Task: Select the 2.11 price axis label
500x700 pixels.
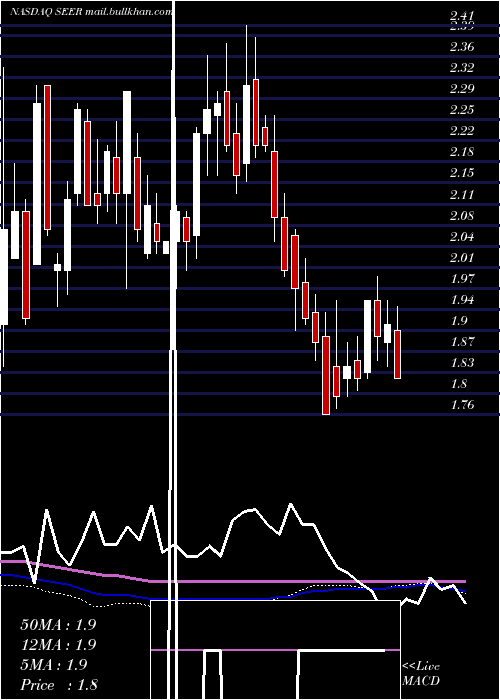Action: pos(462,195)
